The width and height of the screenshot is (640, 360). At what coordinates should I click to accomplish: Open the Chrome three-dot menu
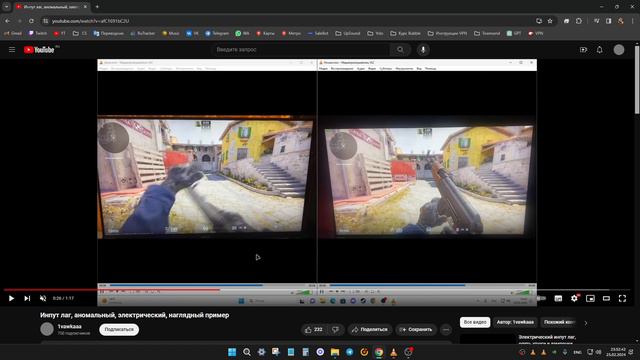(633, 21)
